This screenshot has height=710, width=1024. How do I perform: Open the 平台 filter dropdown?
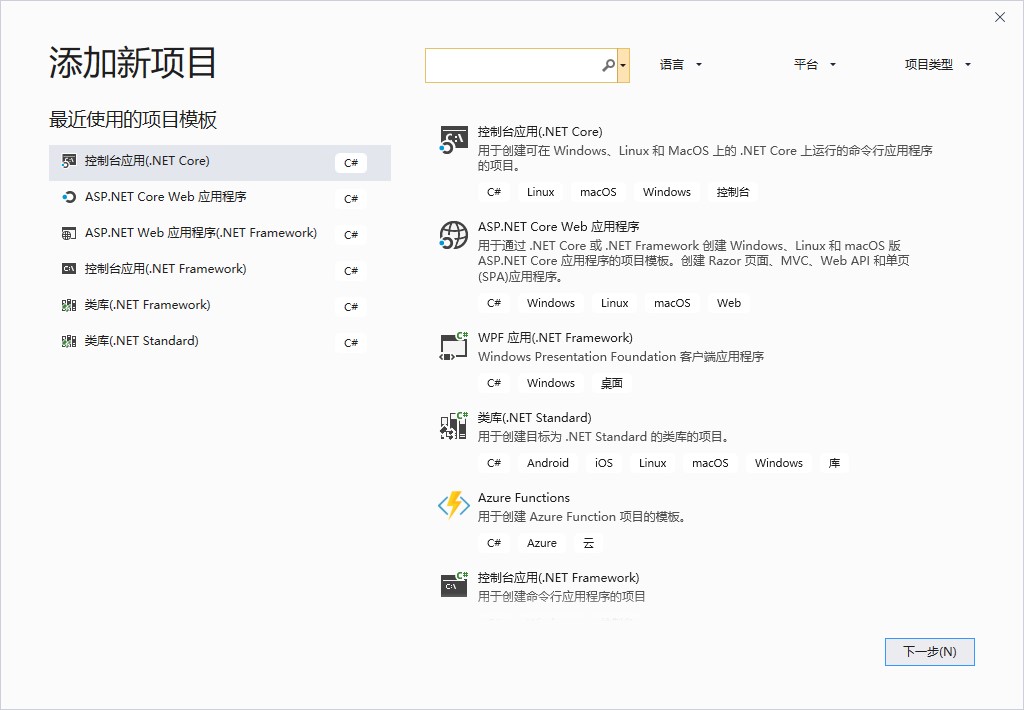(x=814, y=65)
